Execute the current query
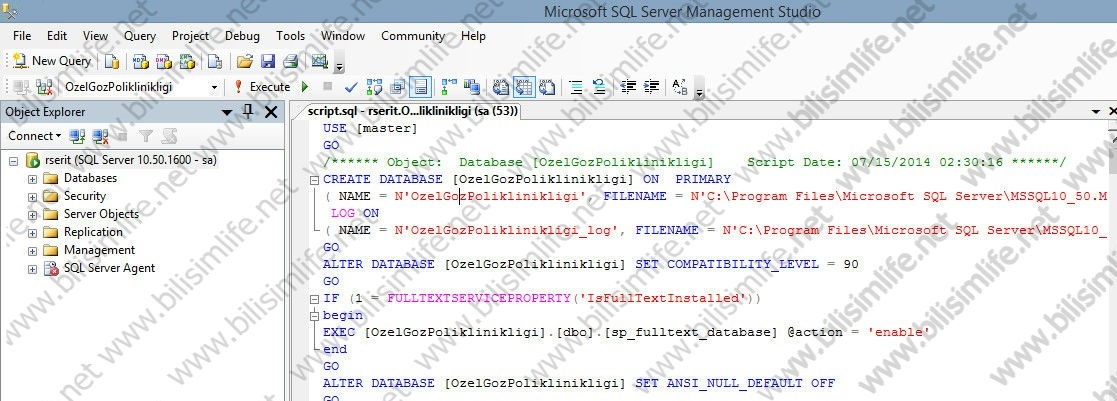Viewport: 1117px width, 401px height. [x=262, y=87]
